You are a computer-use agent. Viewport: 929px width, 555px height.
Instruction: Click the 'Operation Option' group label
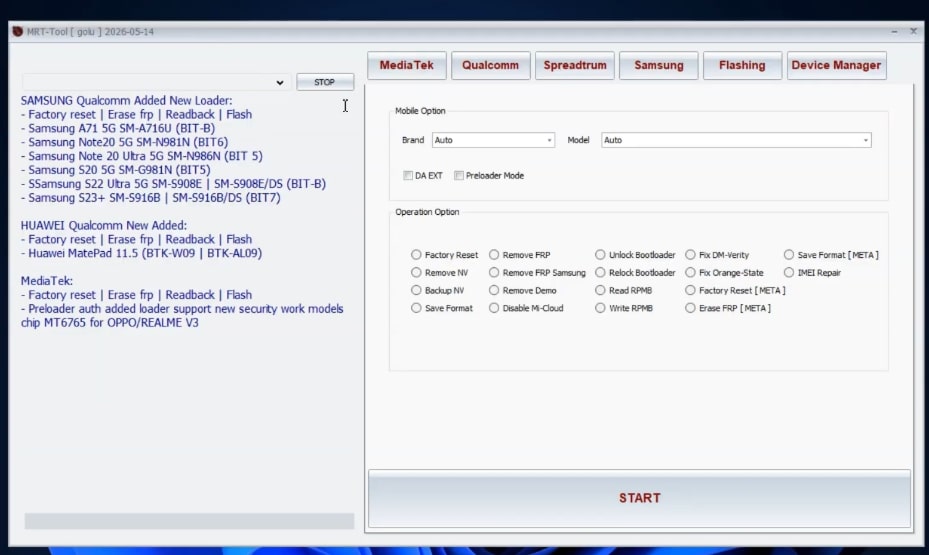click(x=427, y=212)
